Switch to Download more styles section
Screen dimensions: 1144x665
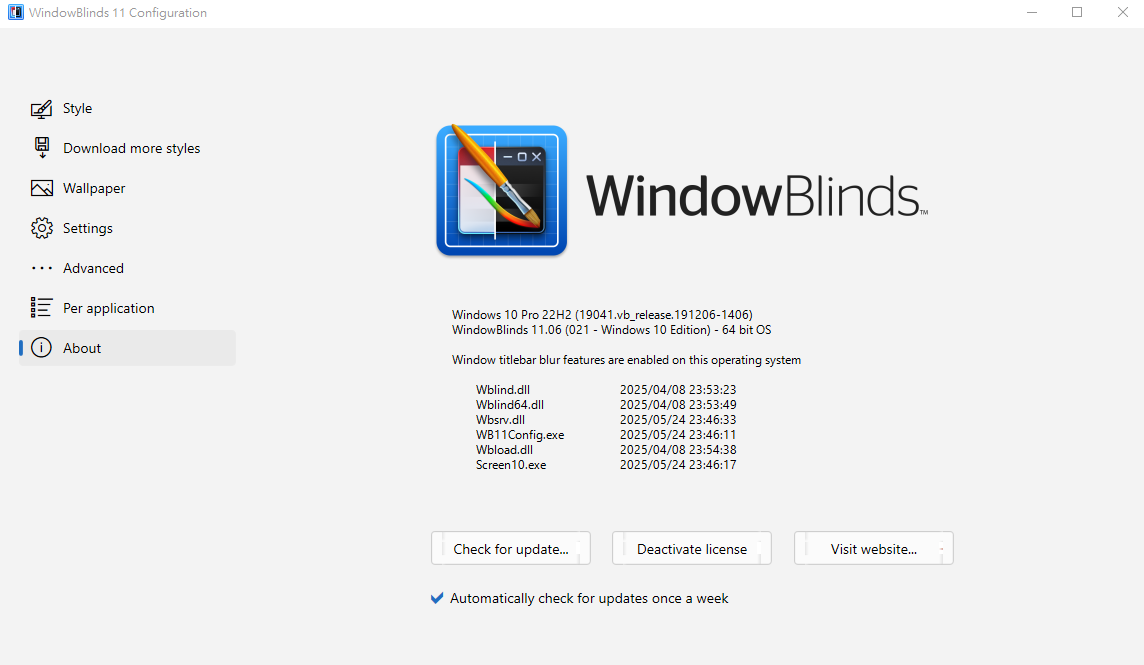[x=131, y=148]
